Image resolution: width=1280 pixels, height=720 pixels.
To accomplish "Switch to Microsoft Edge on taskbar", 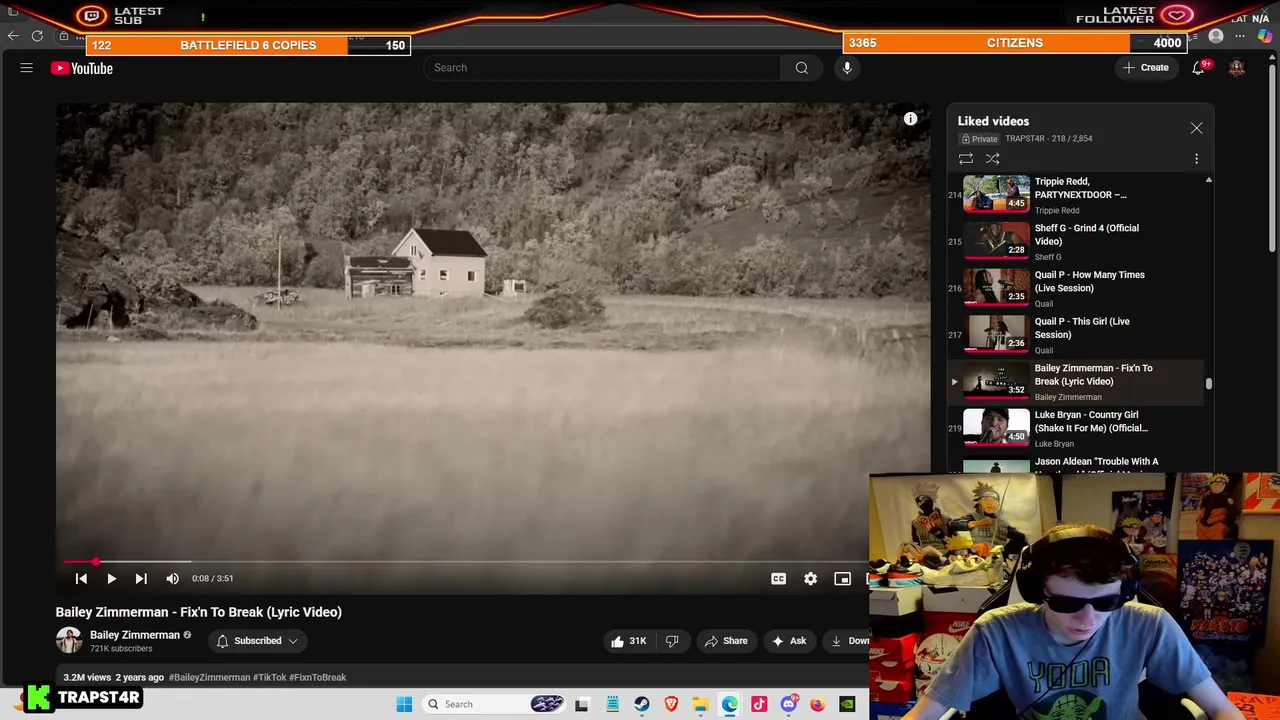I will (730, 704).
